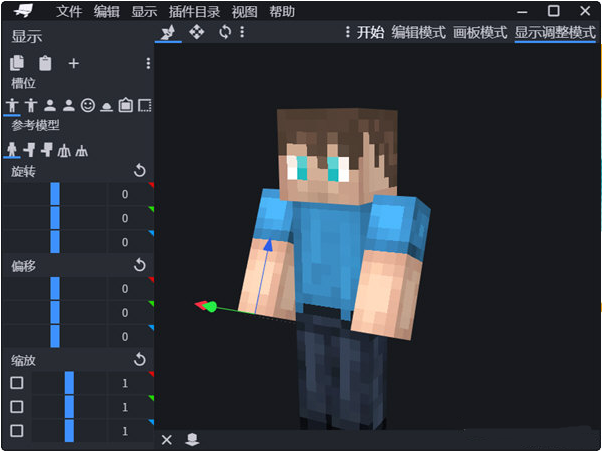Edit the Z scale value field
602x451 pixels.
131,431
